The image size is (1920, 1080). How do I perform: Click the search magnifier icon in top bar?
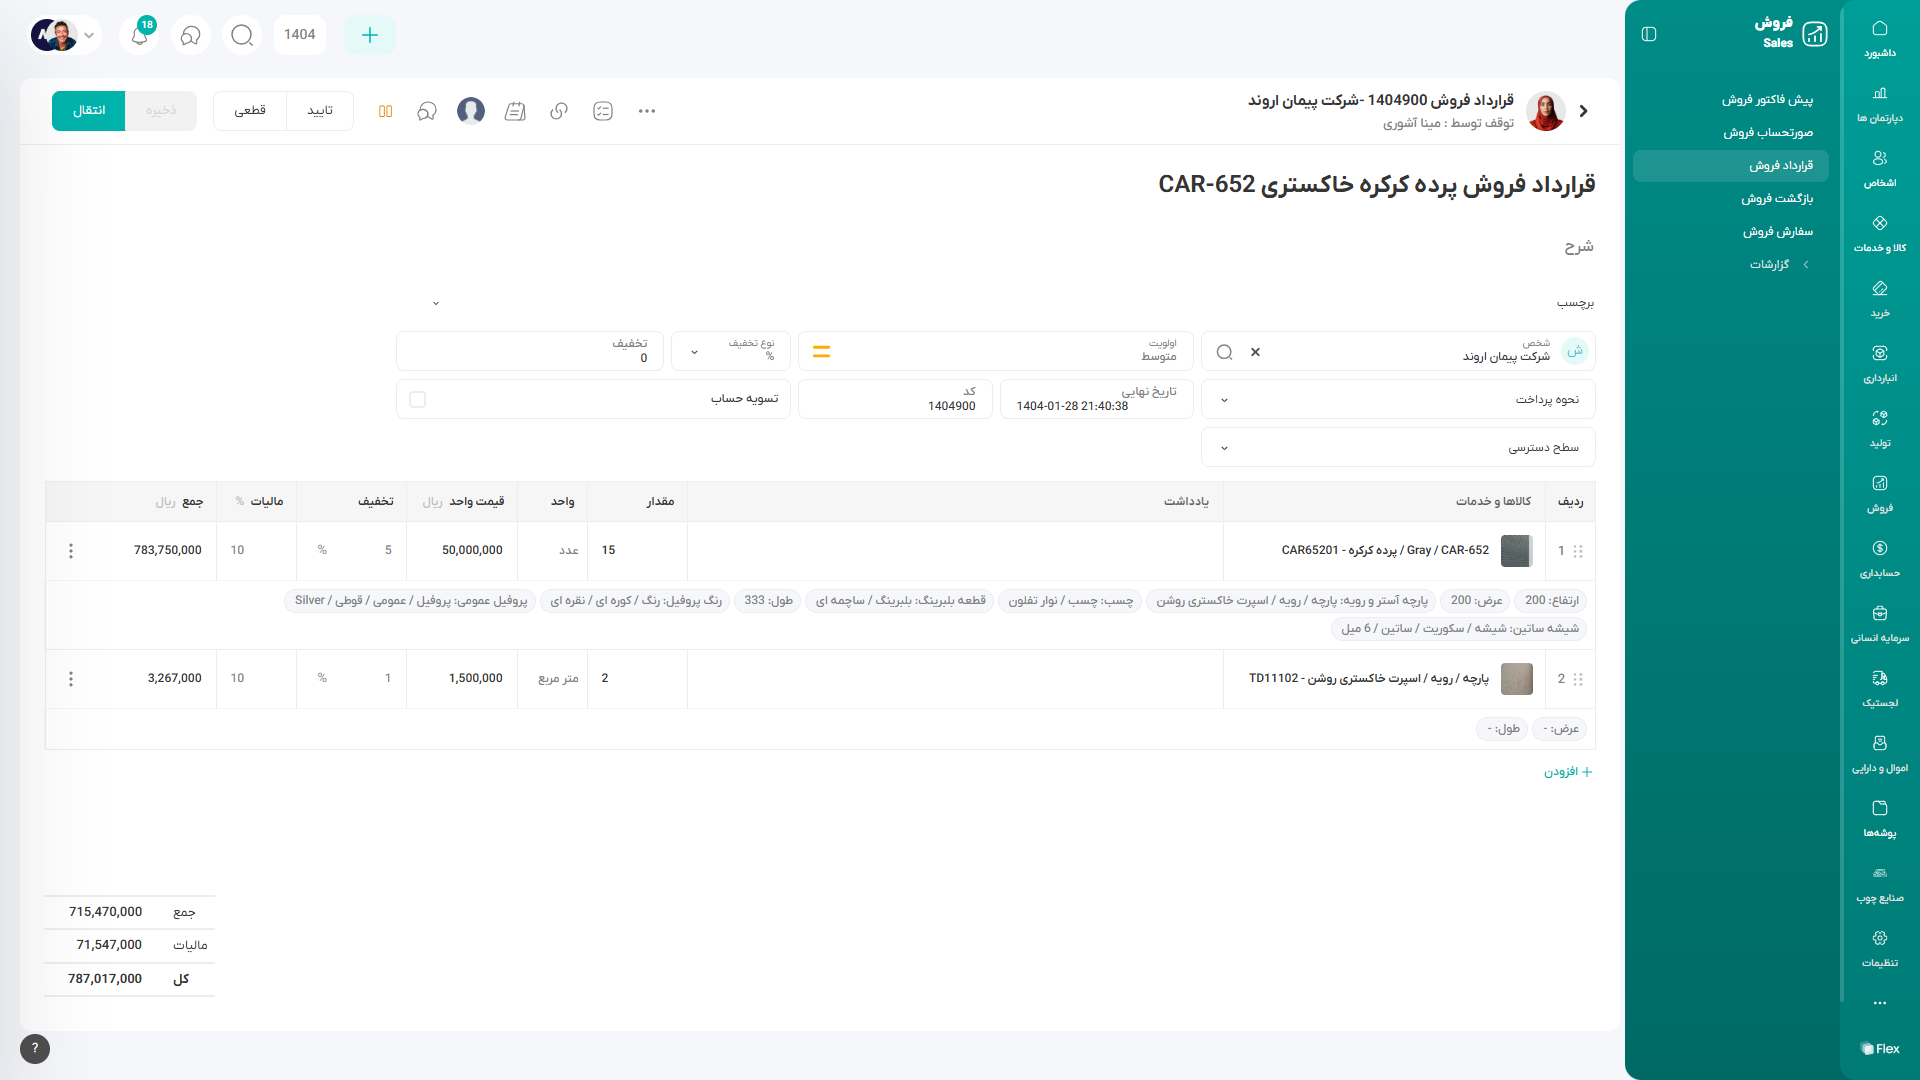[x=241, y=36]
